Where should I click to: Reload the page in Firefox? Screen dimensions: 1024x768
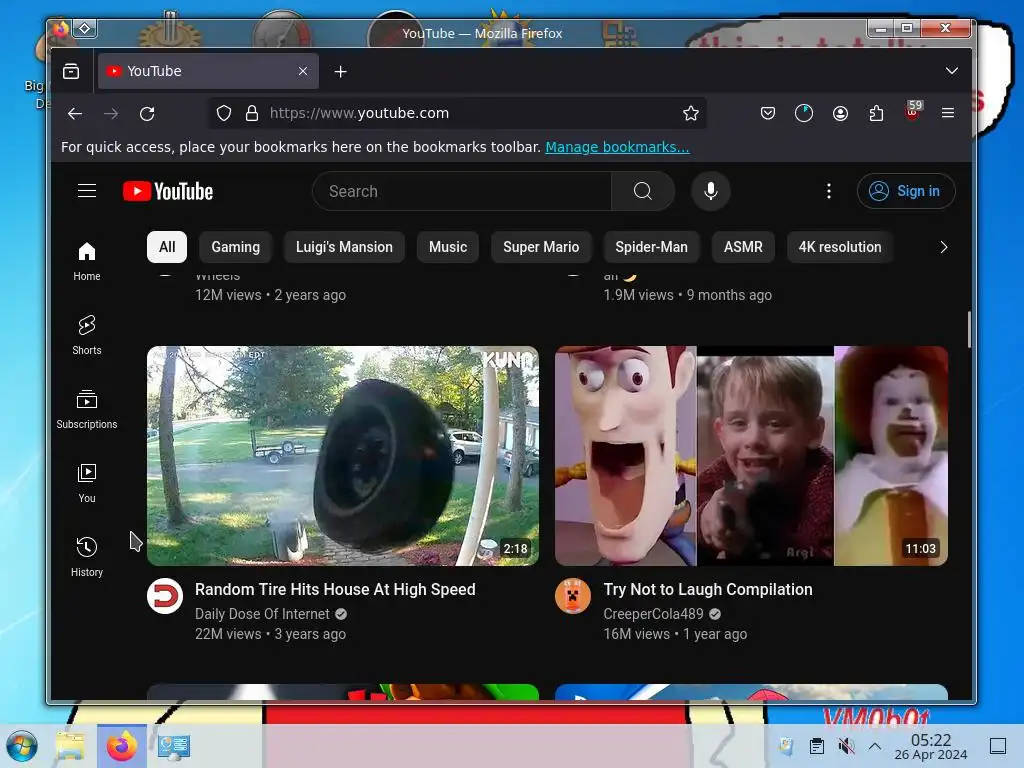pyautogui.click(x=147, y=114)
